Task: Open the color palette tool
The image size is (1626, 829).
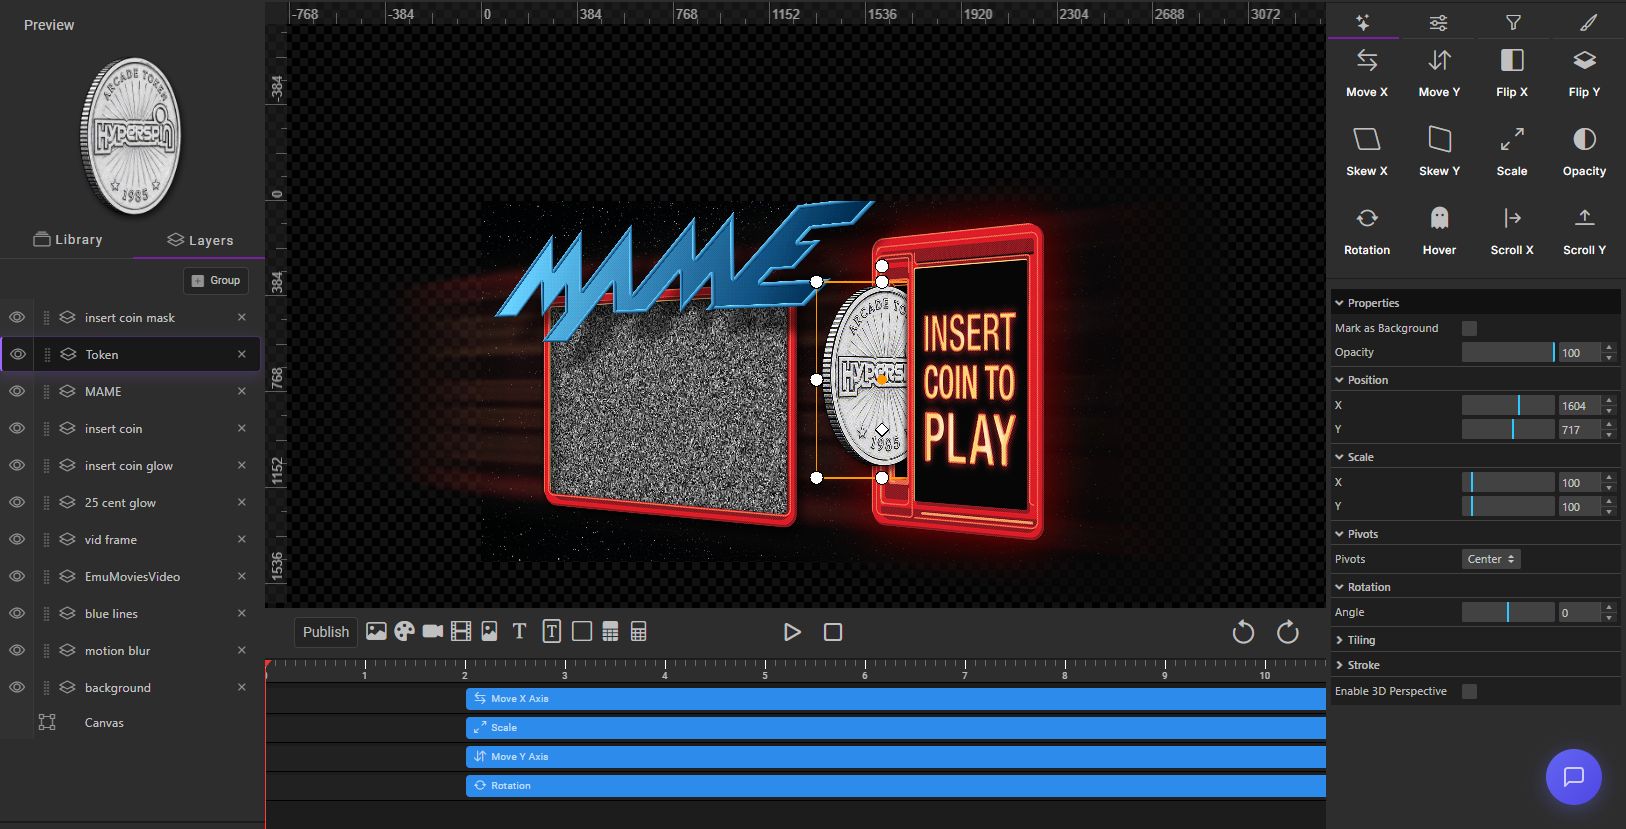Action: click(404, 631)
